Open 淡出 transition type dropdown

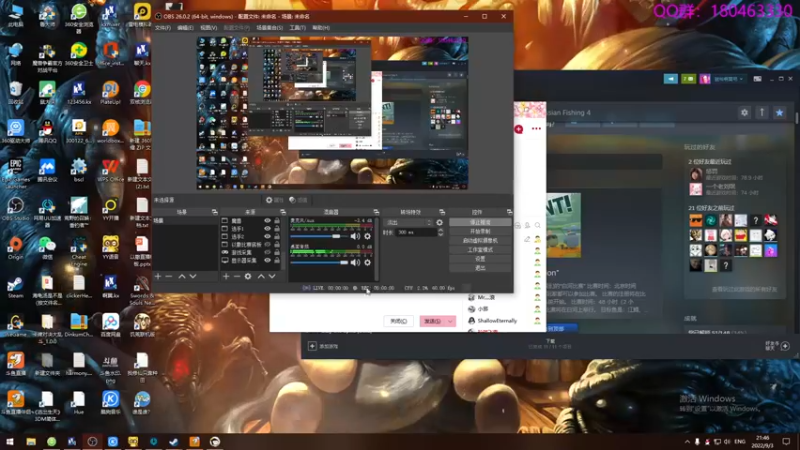409,222
